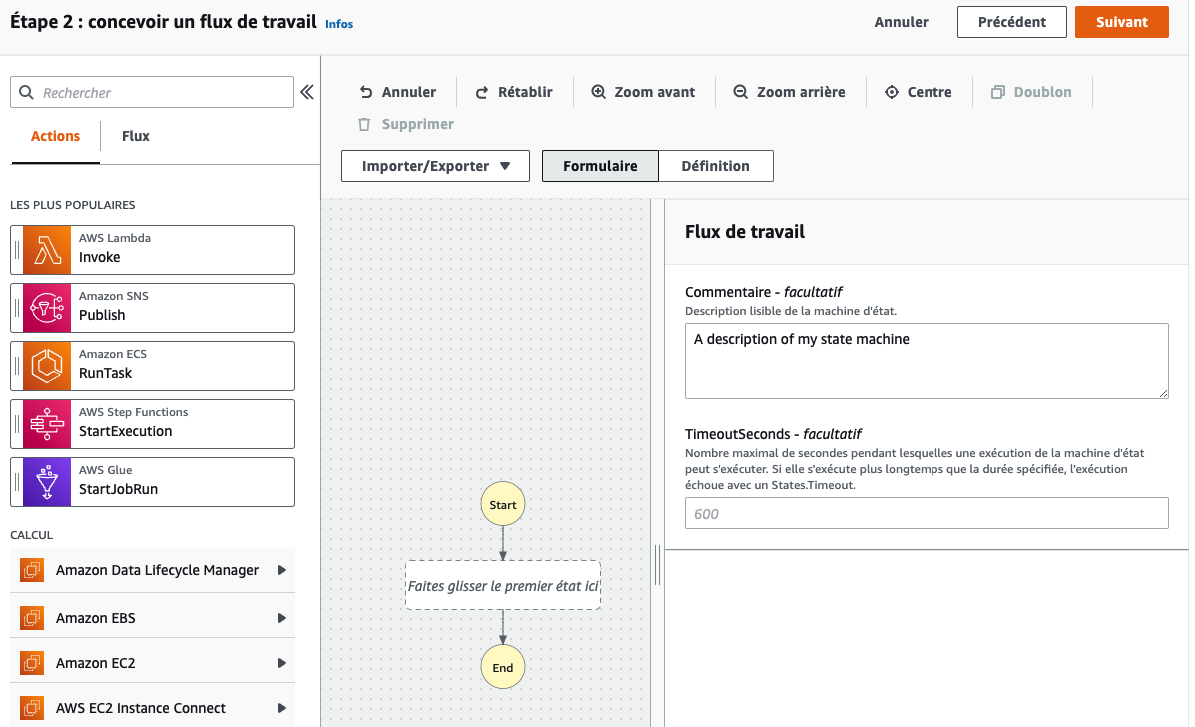
Task: Click the Amazon SNS Publish icon
Action: [x=46, y=308]
